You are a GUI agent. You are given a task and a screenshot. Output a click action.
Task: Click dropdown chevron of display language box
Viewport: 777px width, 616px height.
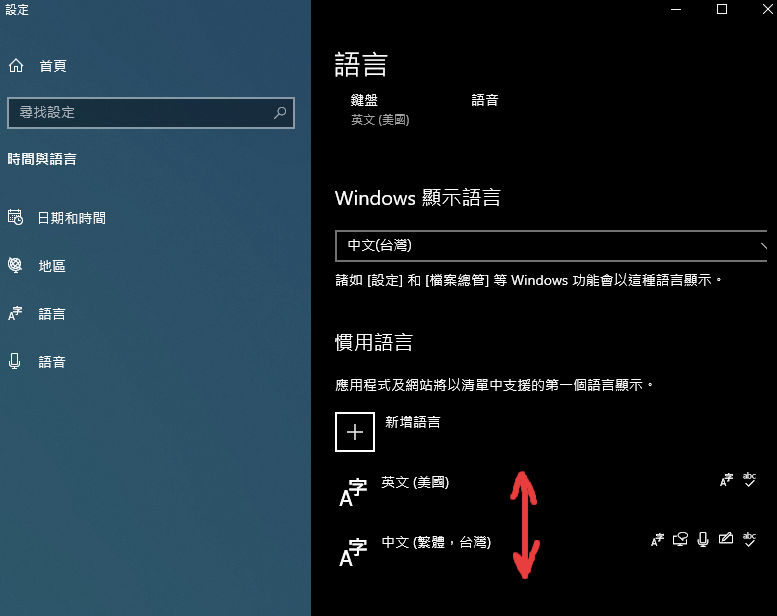pyautogui.click(x=765, y=245)
